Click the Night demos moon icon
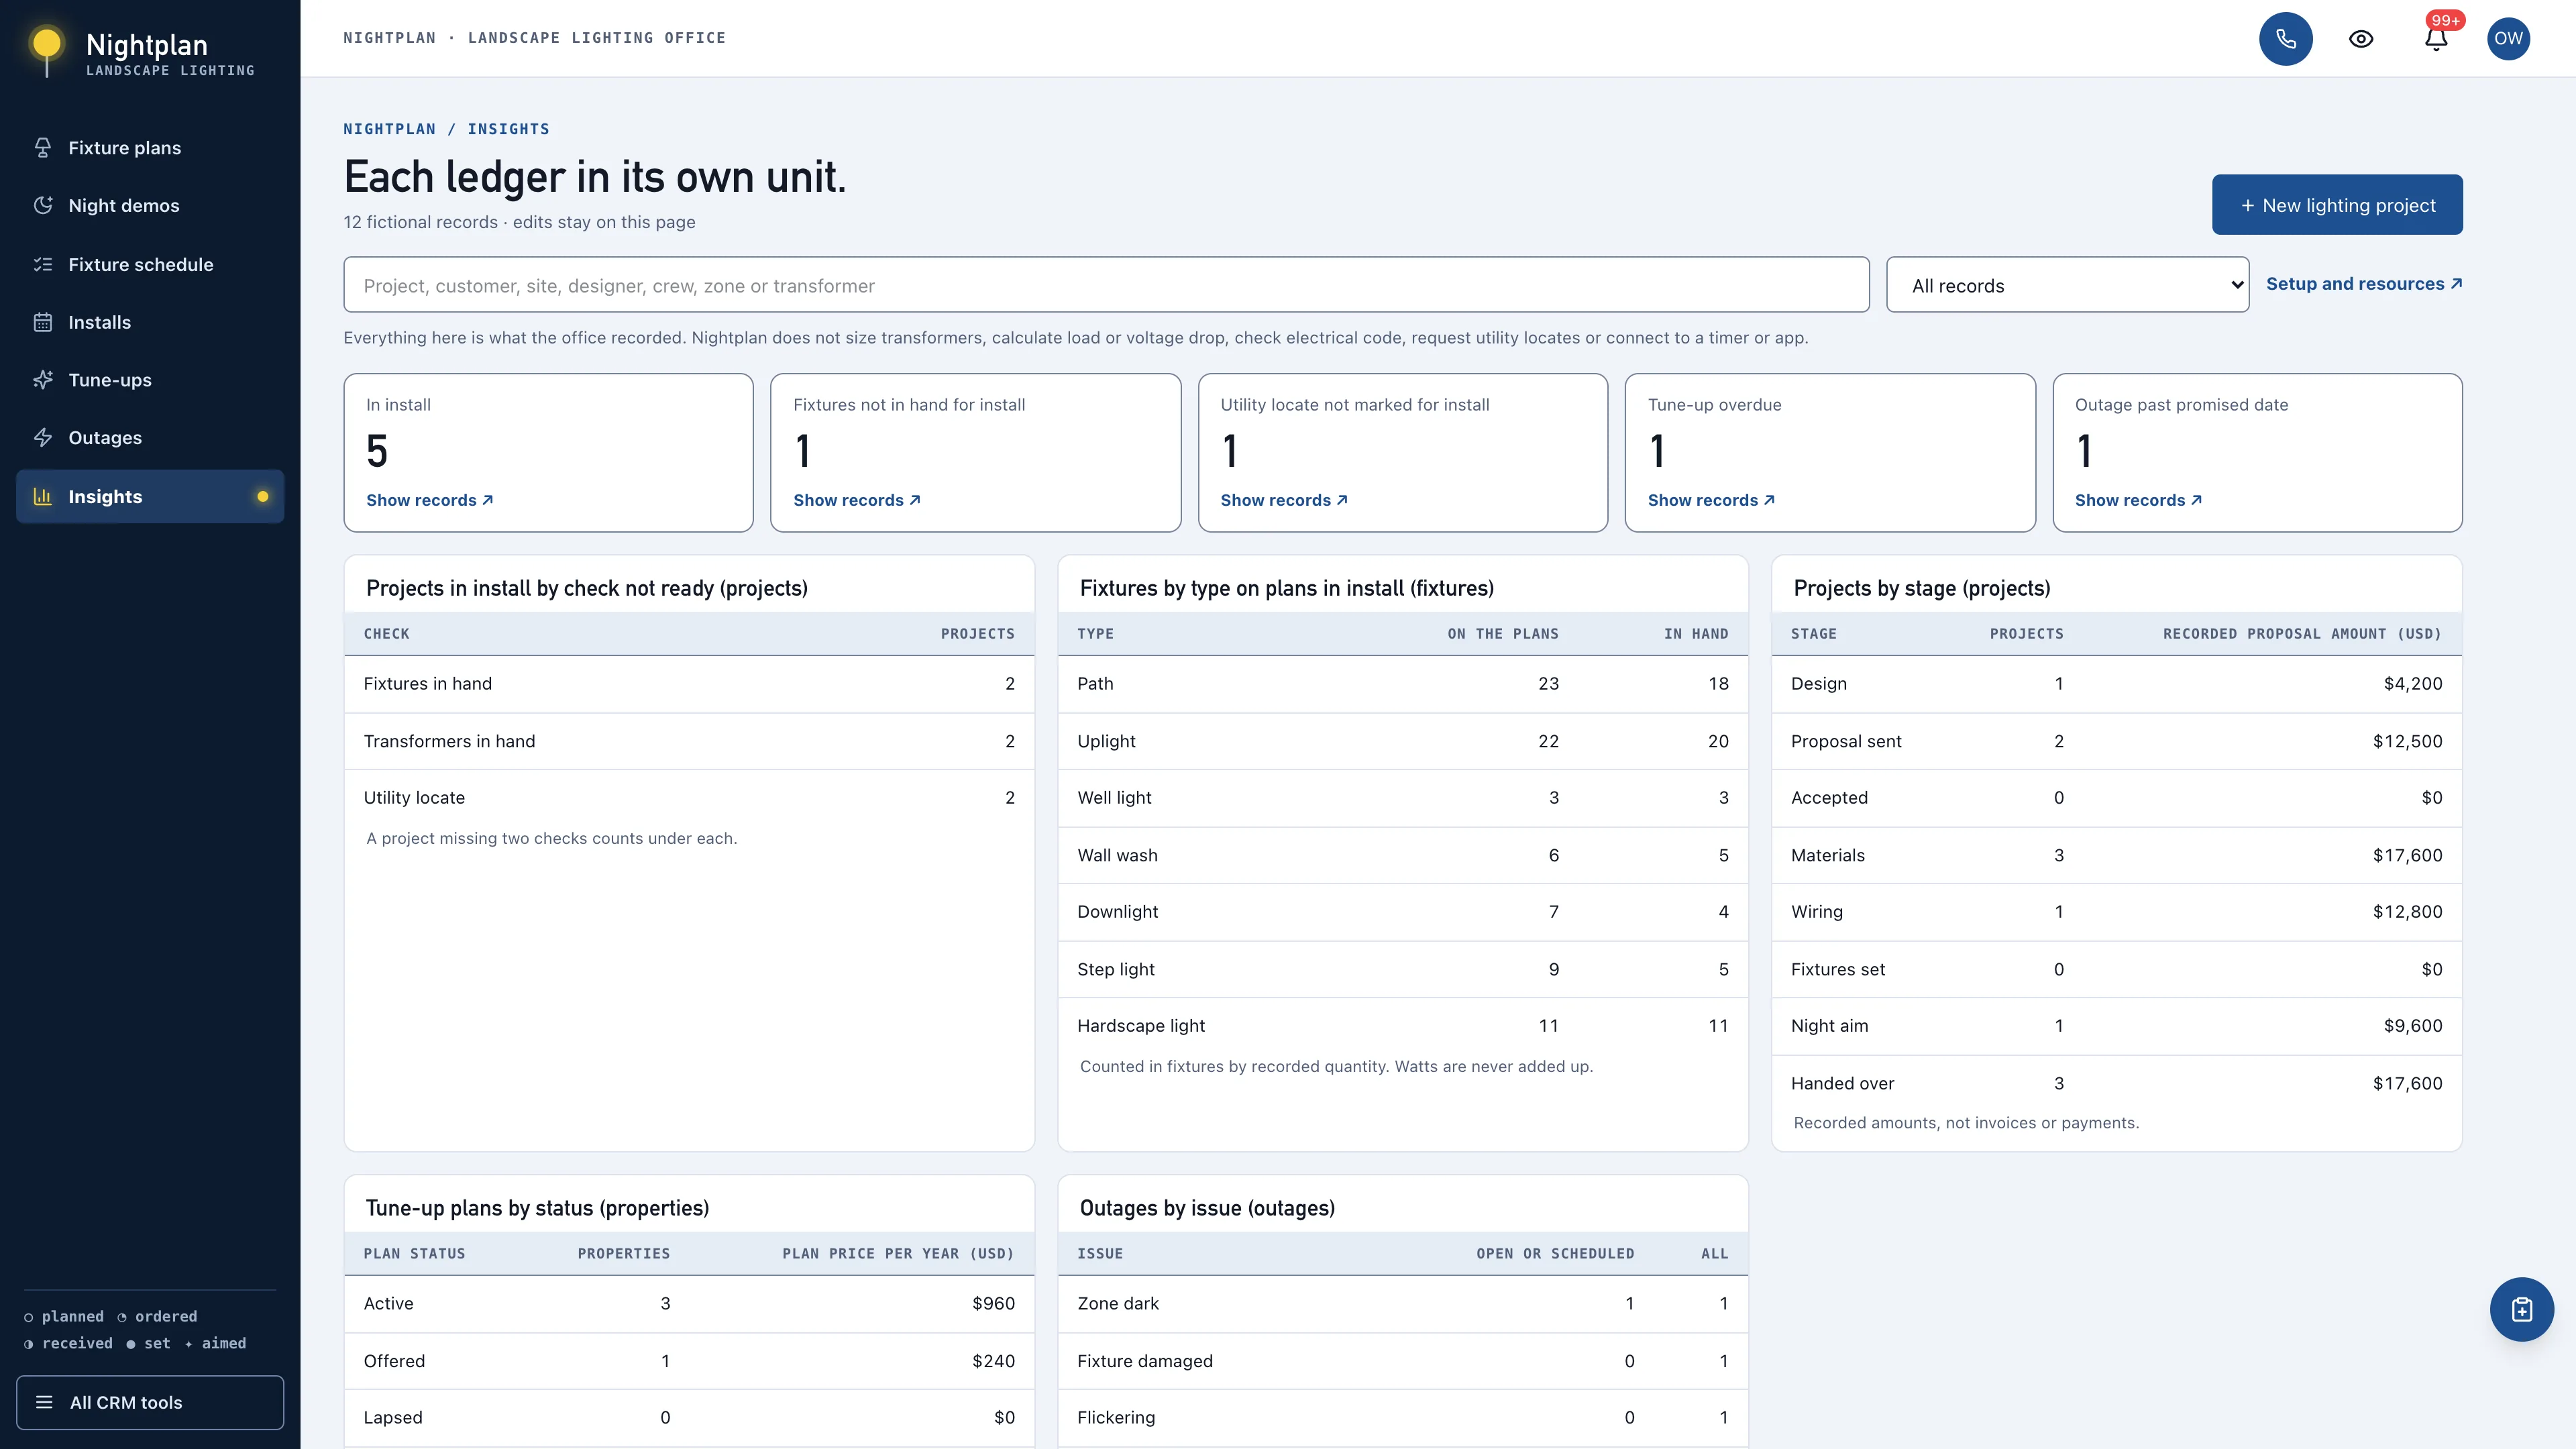This screenshot has height=1449, width=2576. [43, 206]
